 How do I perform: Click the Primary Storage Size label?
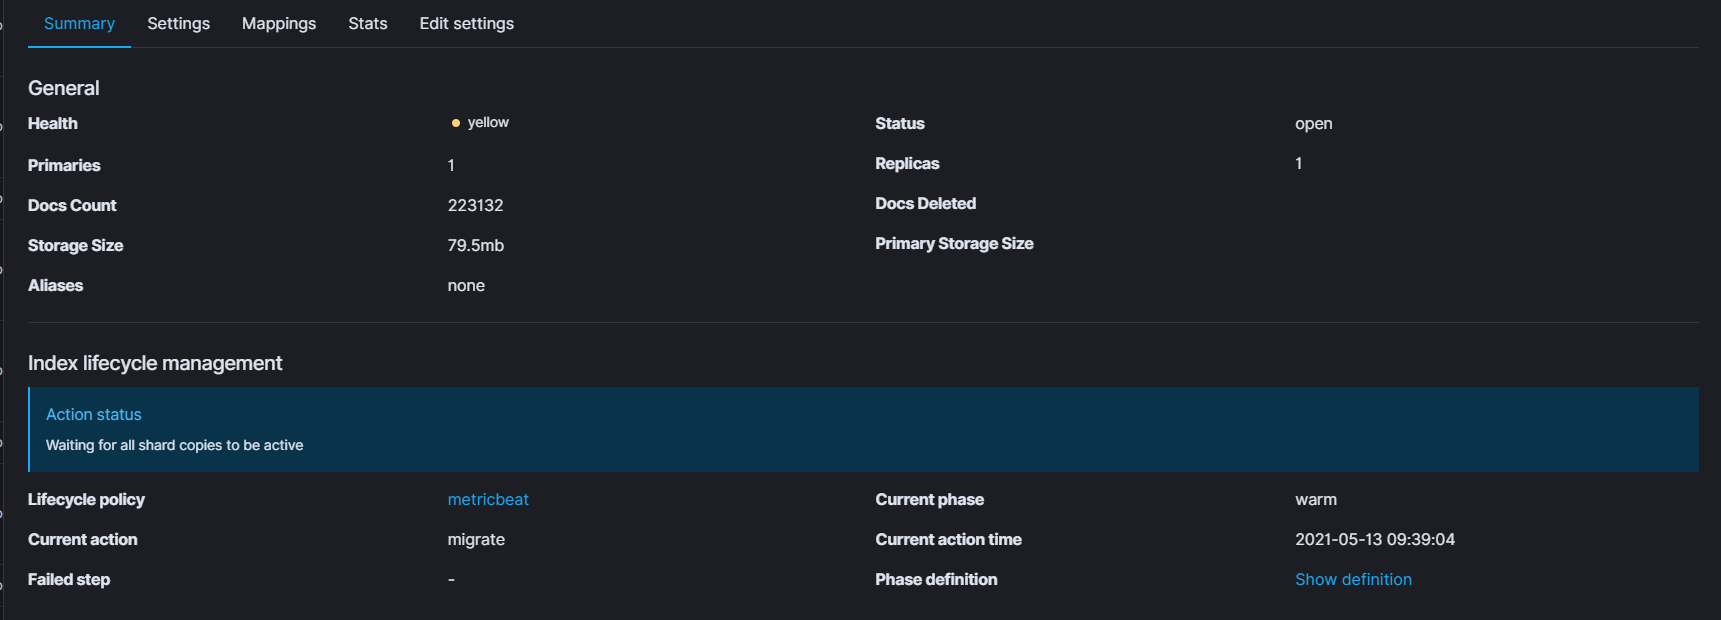(x=954, y=244)
